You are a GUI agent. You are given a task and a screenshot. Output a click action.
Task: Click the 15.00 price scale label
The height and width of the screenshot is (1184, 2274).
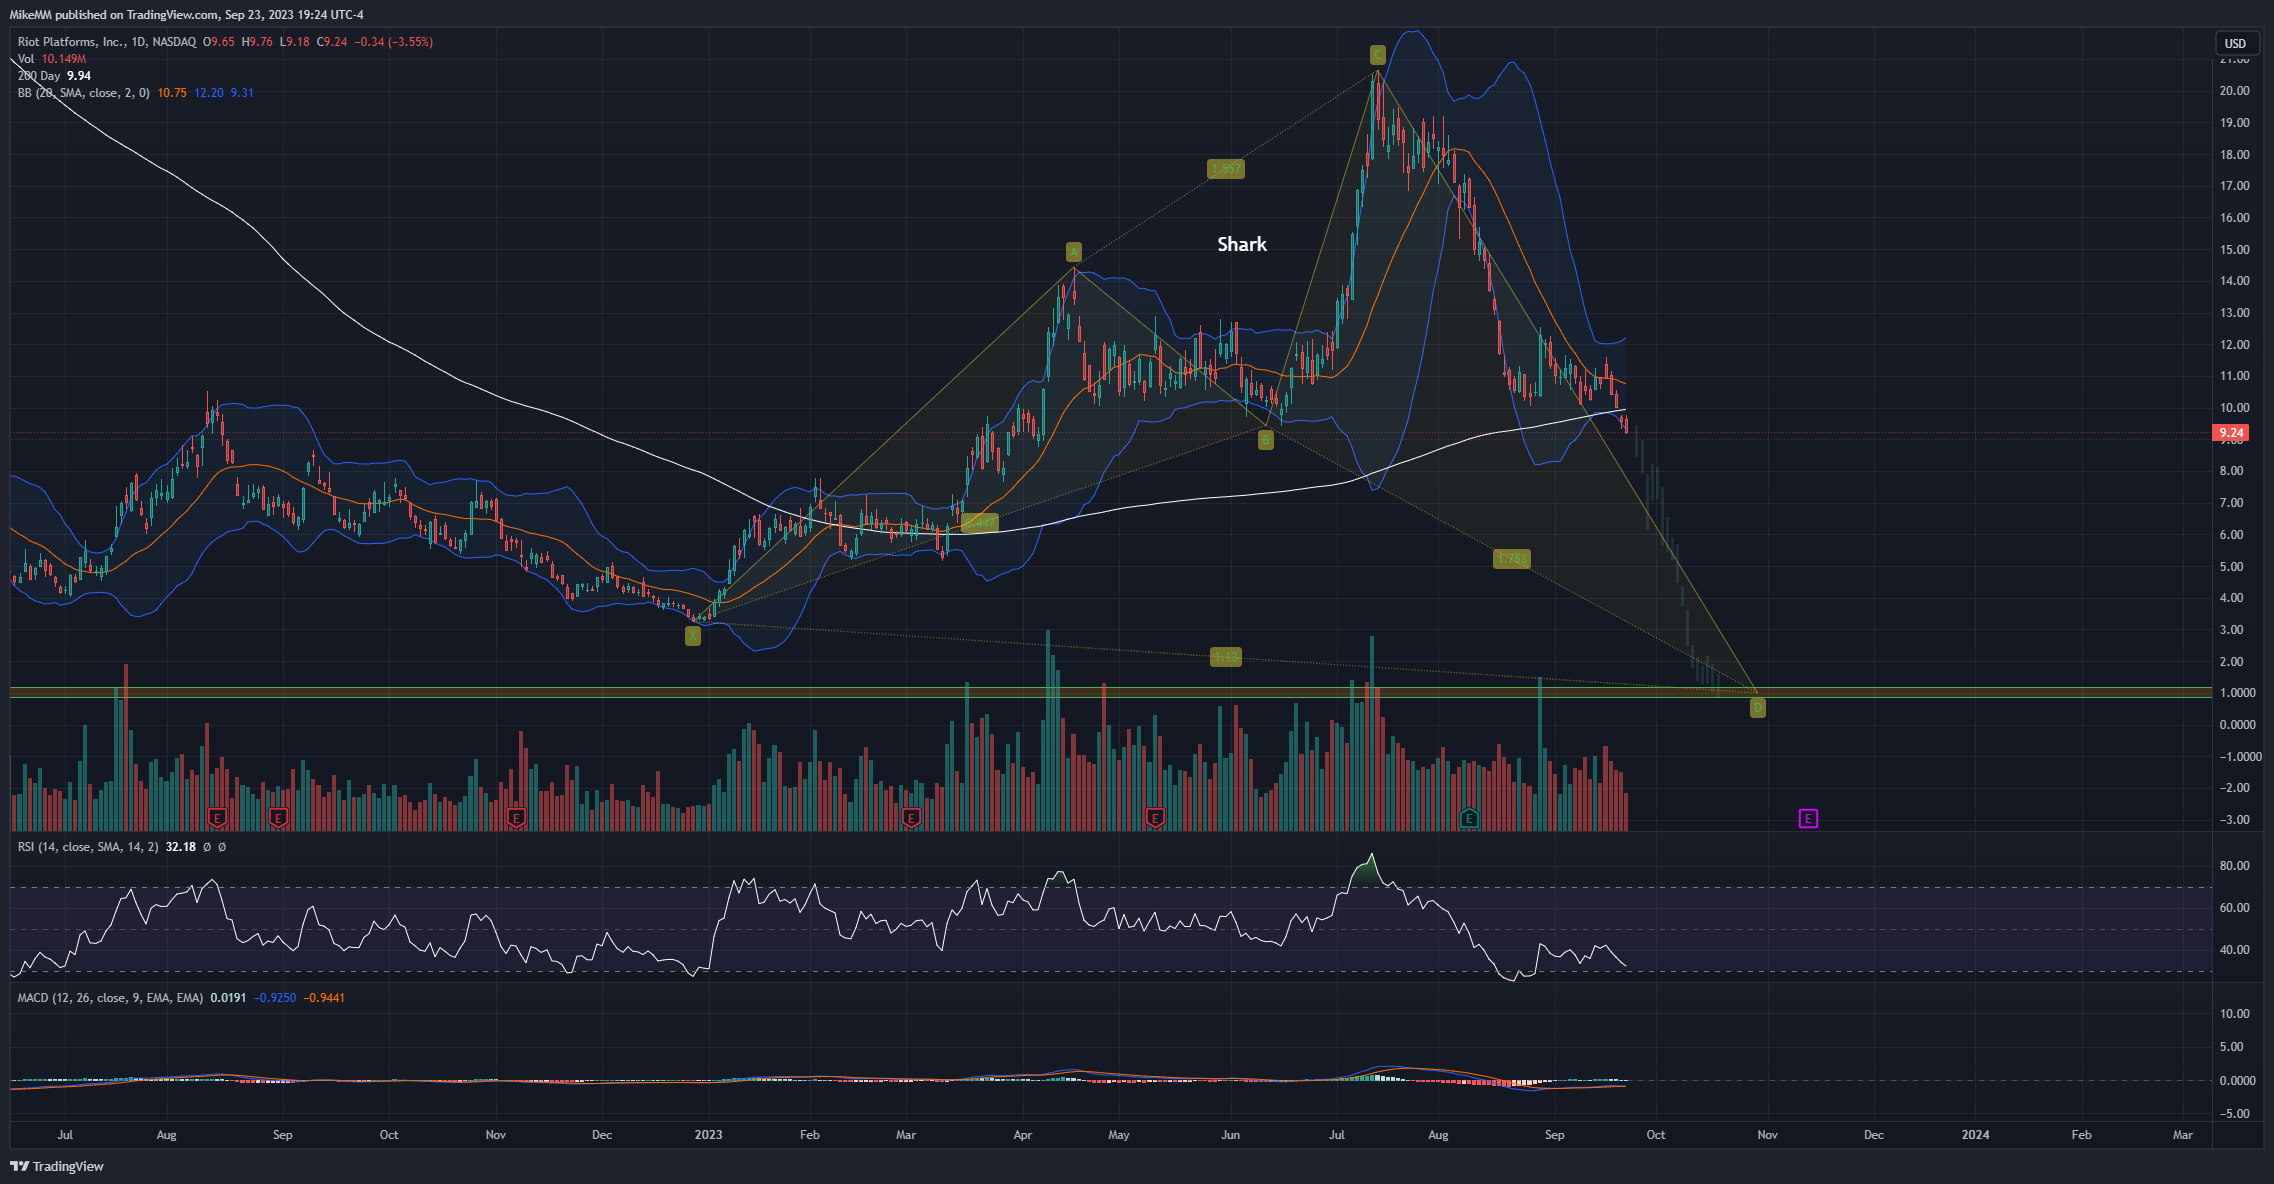(x=2235, y=250)
